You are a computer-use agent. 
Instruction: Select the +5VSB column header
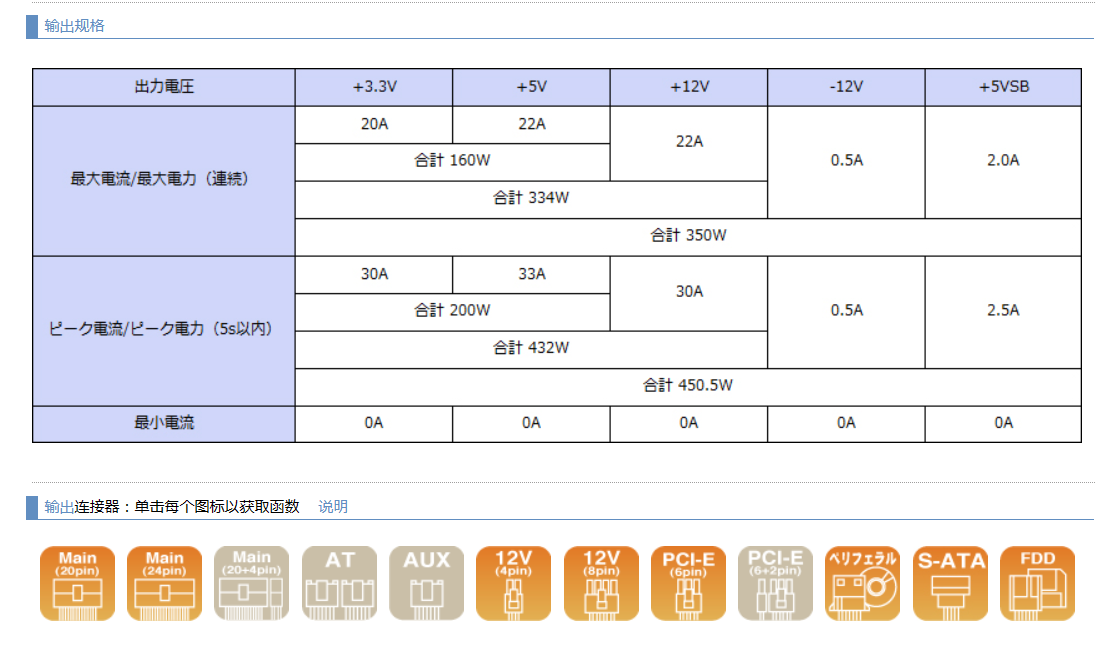1004,87
